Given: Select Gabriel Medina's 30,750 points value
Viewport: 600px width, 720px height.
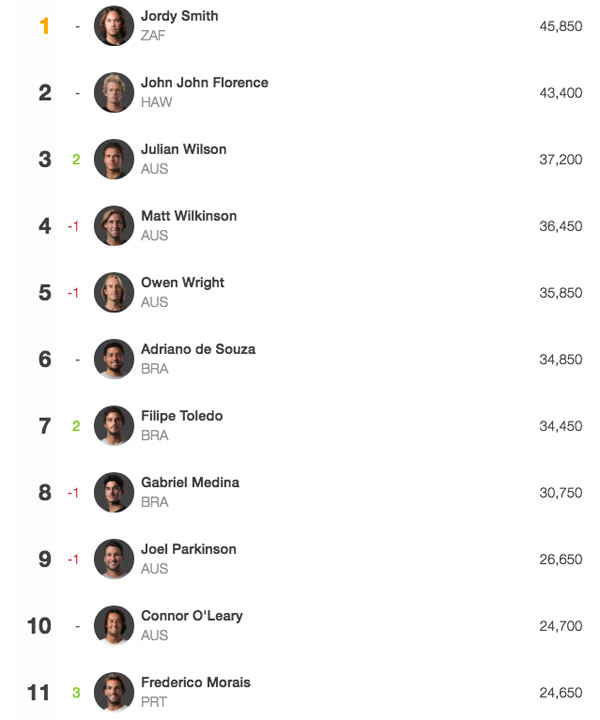Looking at the screenshot, I should (x=561, y=493).
